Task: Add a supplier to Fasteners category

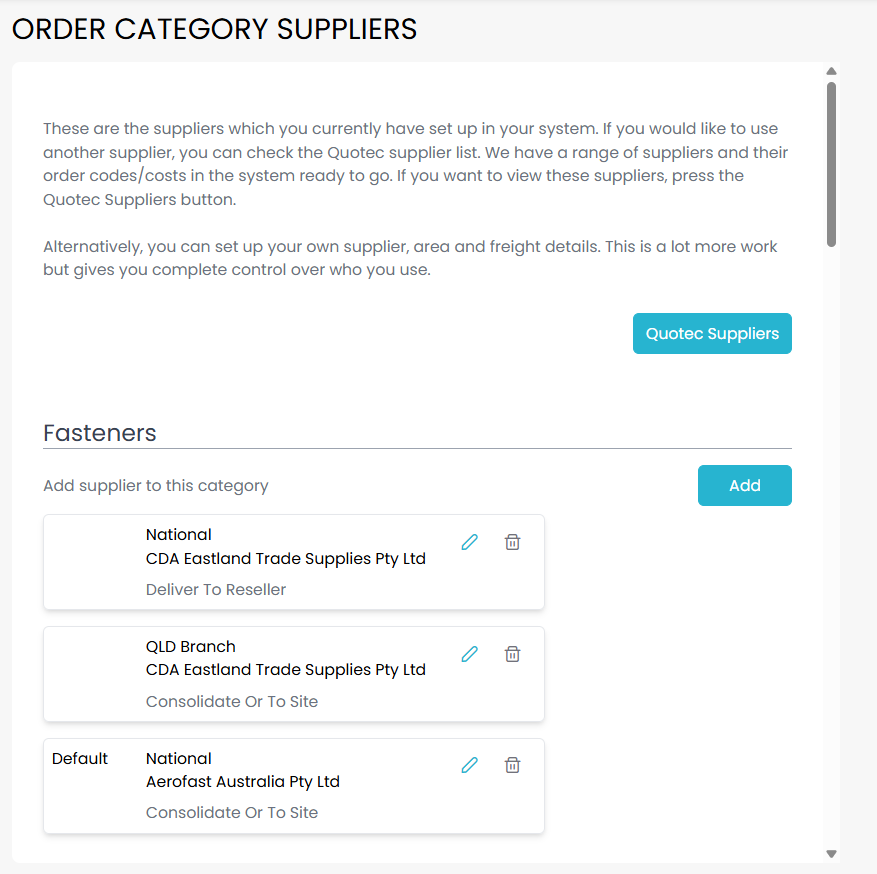Action: (744, 486)
